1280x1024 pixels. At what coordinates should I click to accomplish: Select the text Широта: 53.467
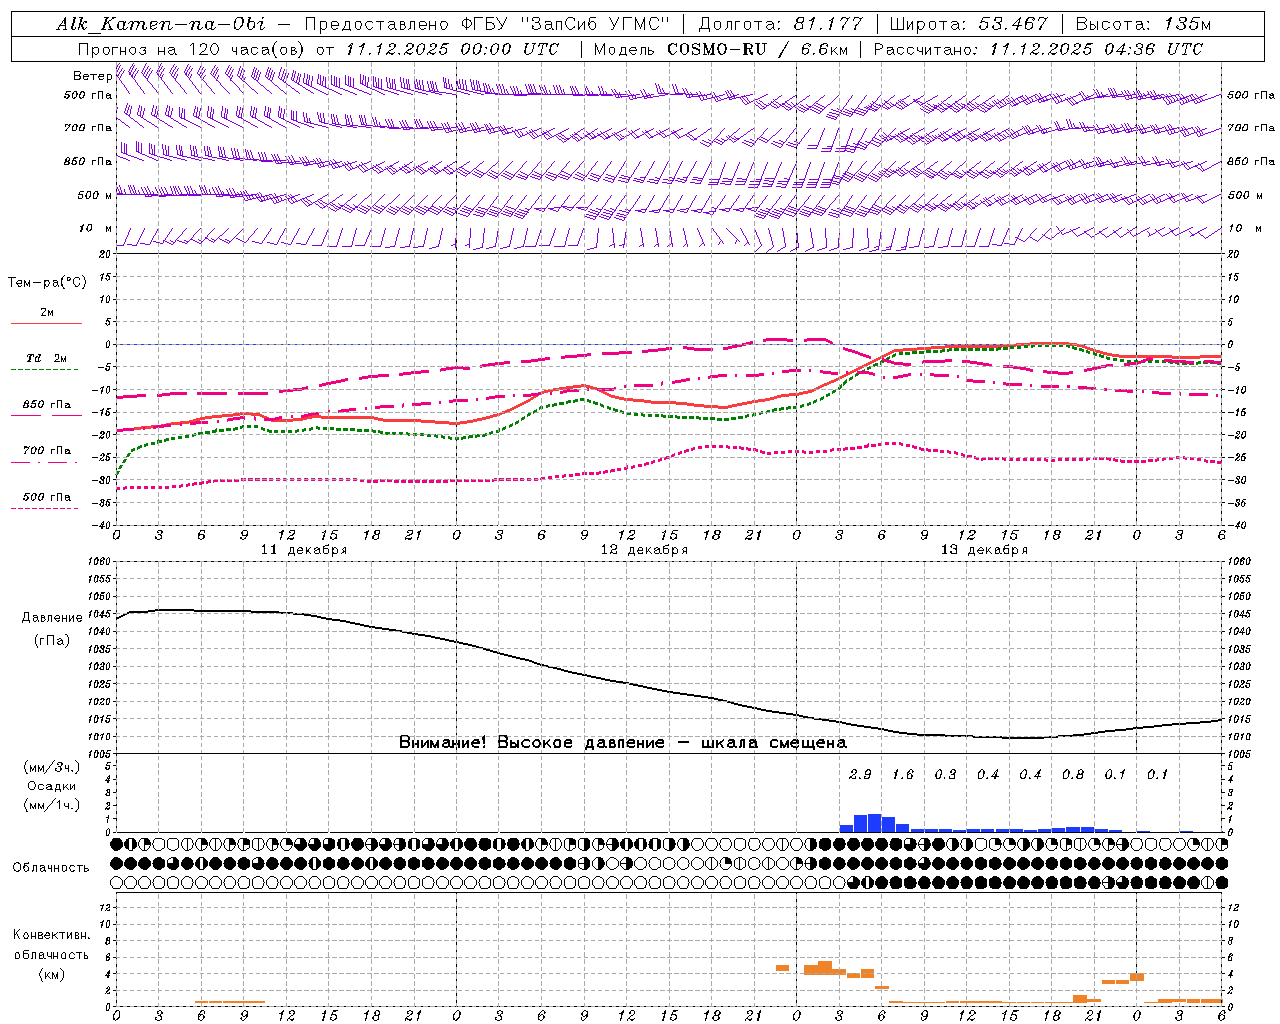[968, 24]
